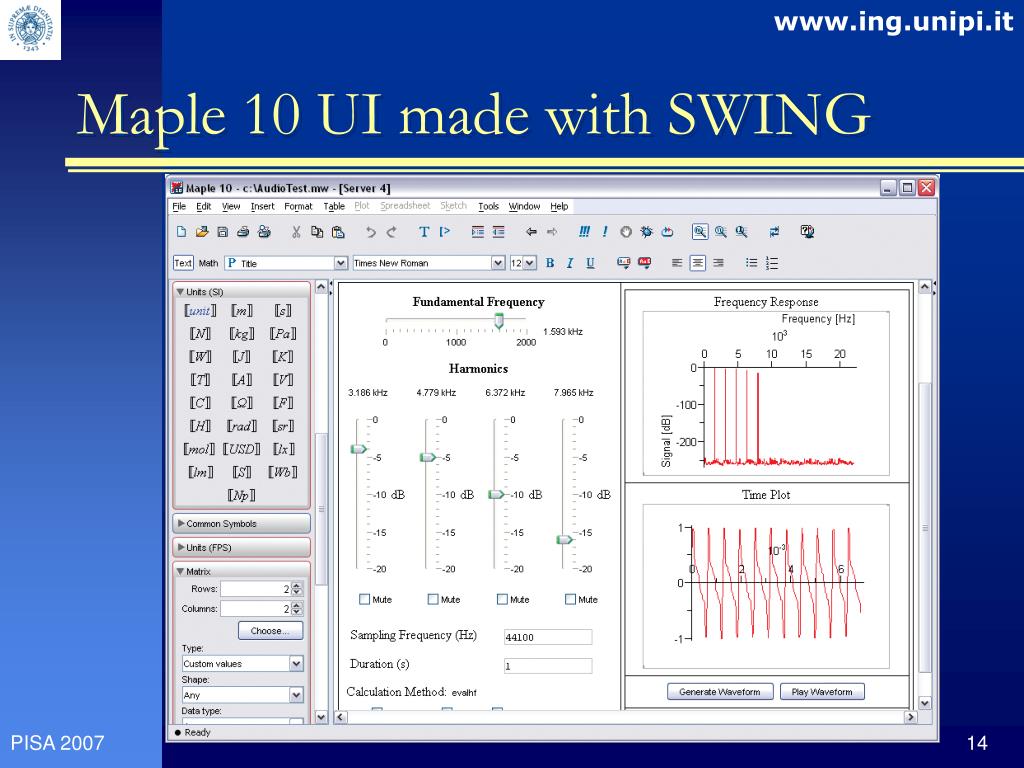Redo the last action
The height and width of the screenshot is (768, 1024).
tap(391, 232)
